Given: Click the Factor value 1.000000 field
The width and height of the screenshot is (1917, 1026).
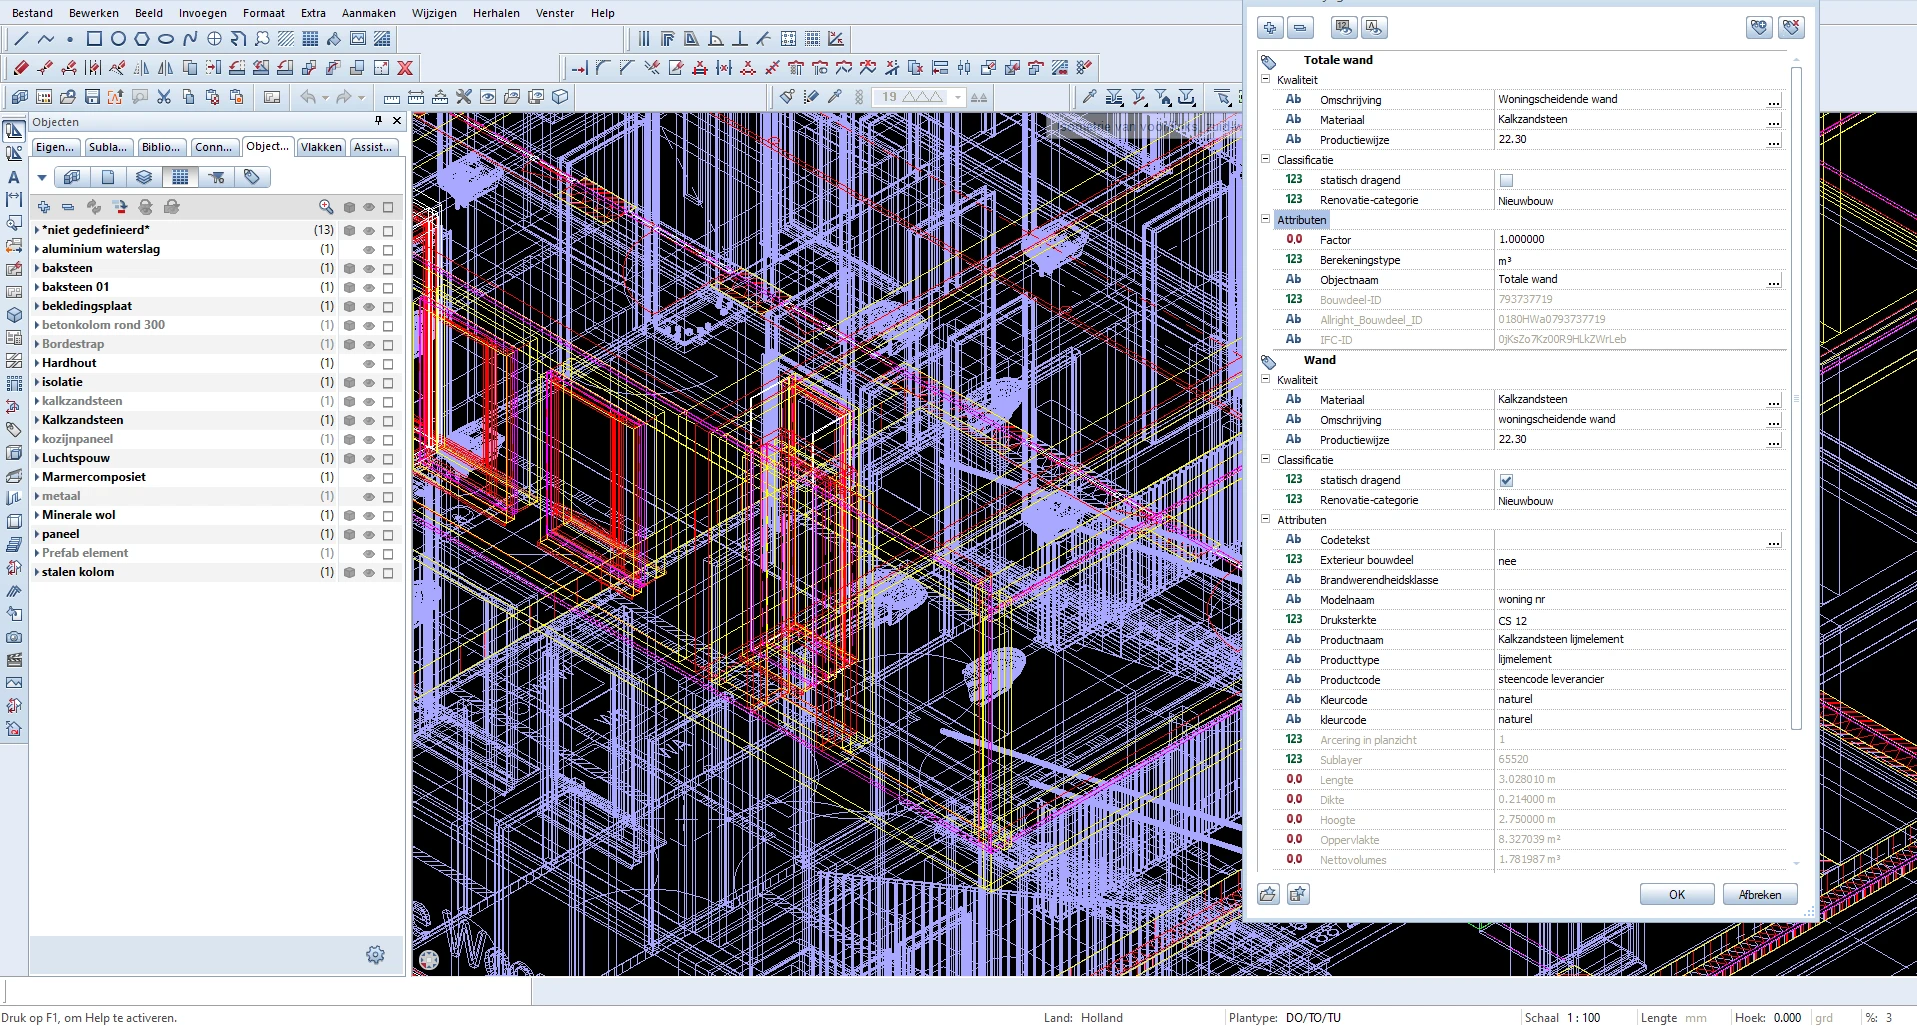Looking at the screenshot, I should [x=1639, y=240].
